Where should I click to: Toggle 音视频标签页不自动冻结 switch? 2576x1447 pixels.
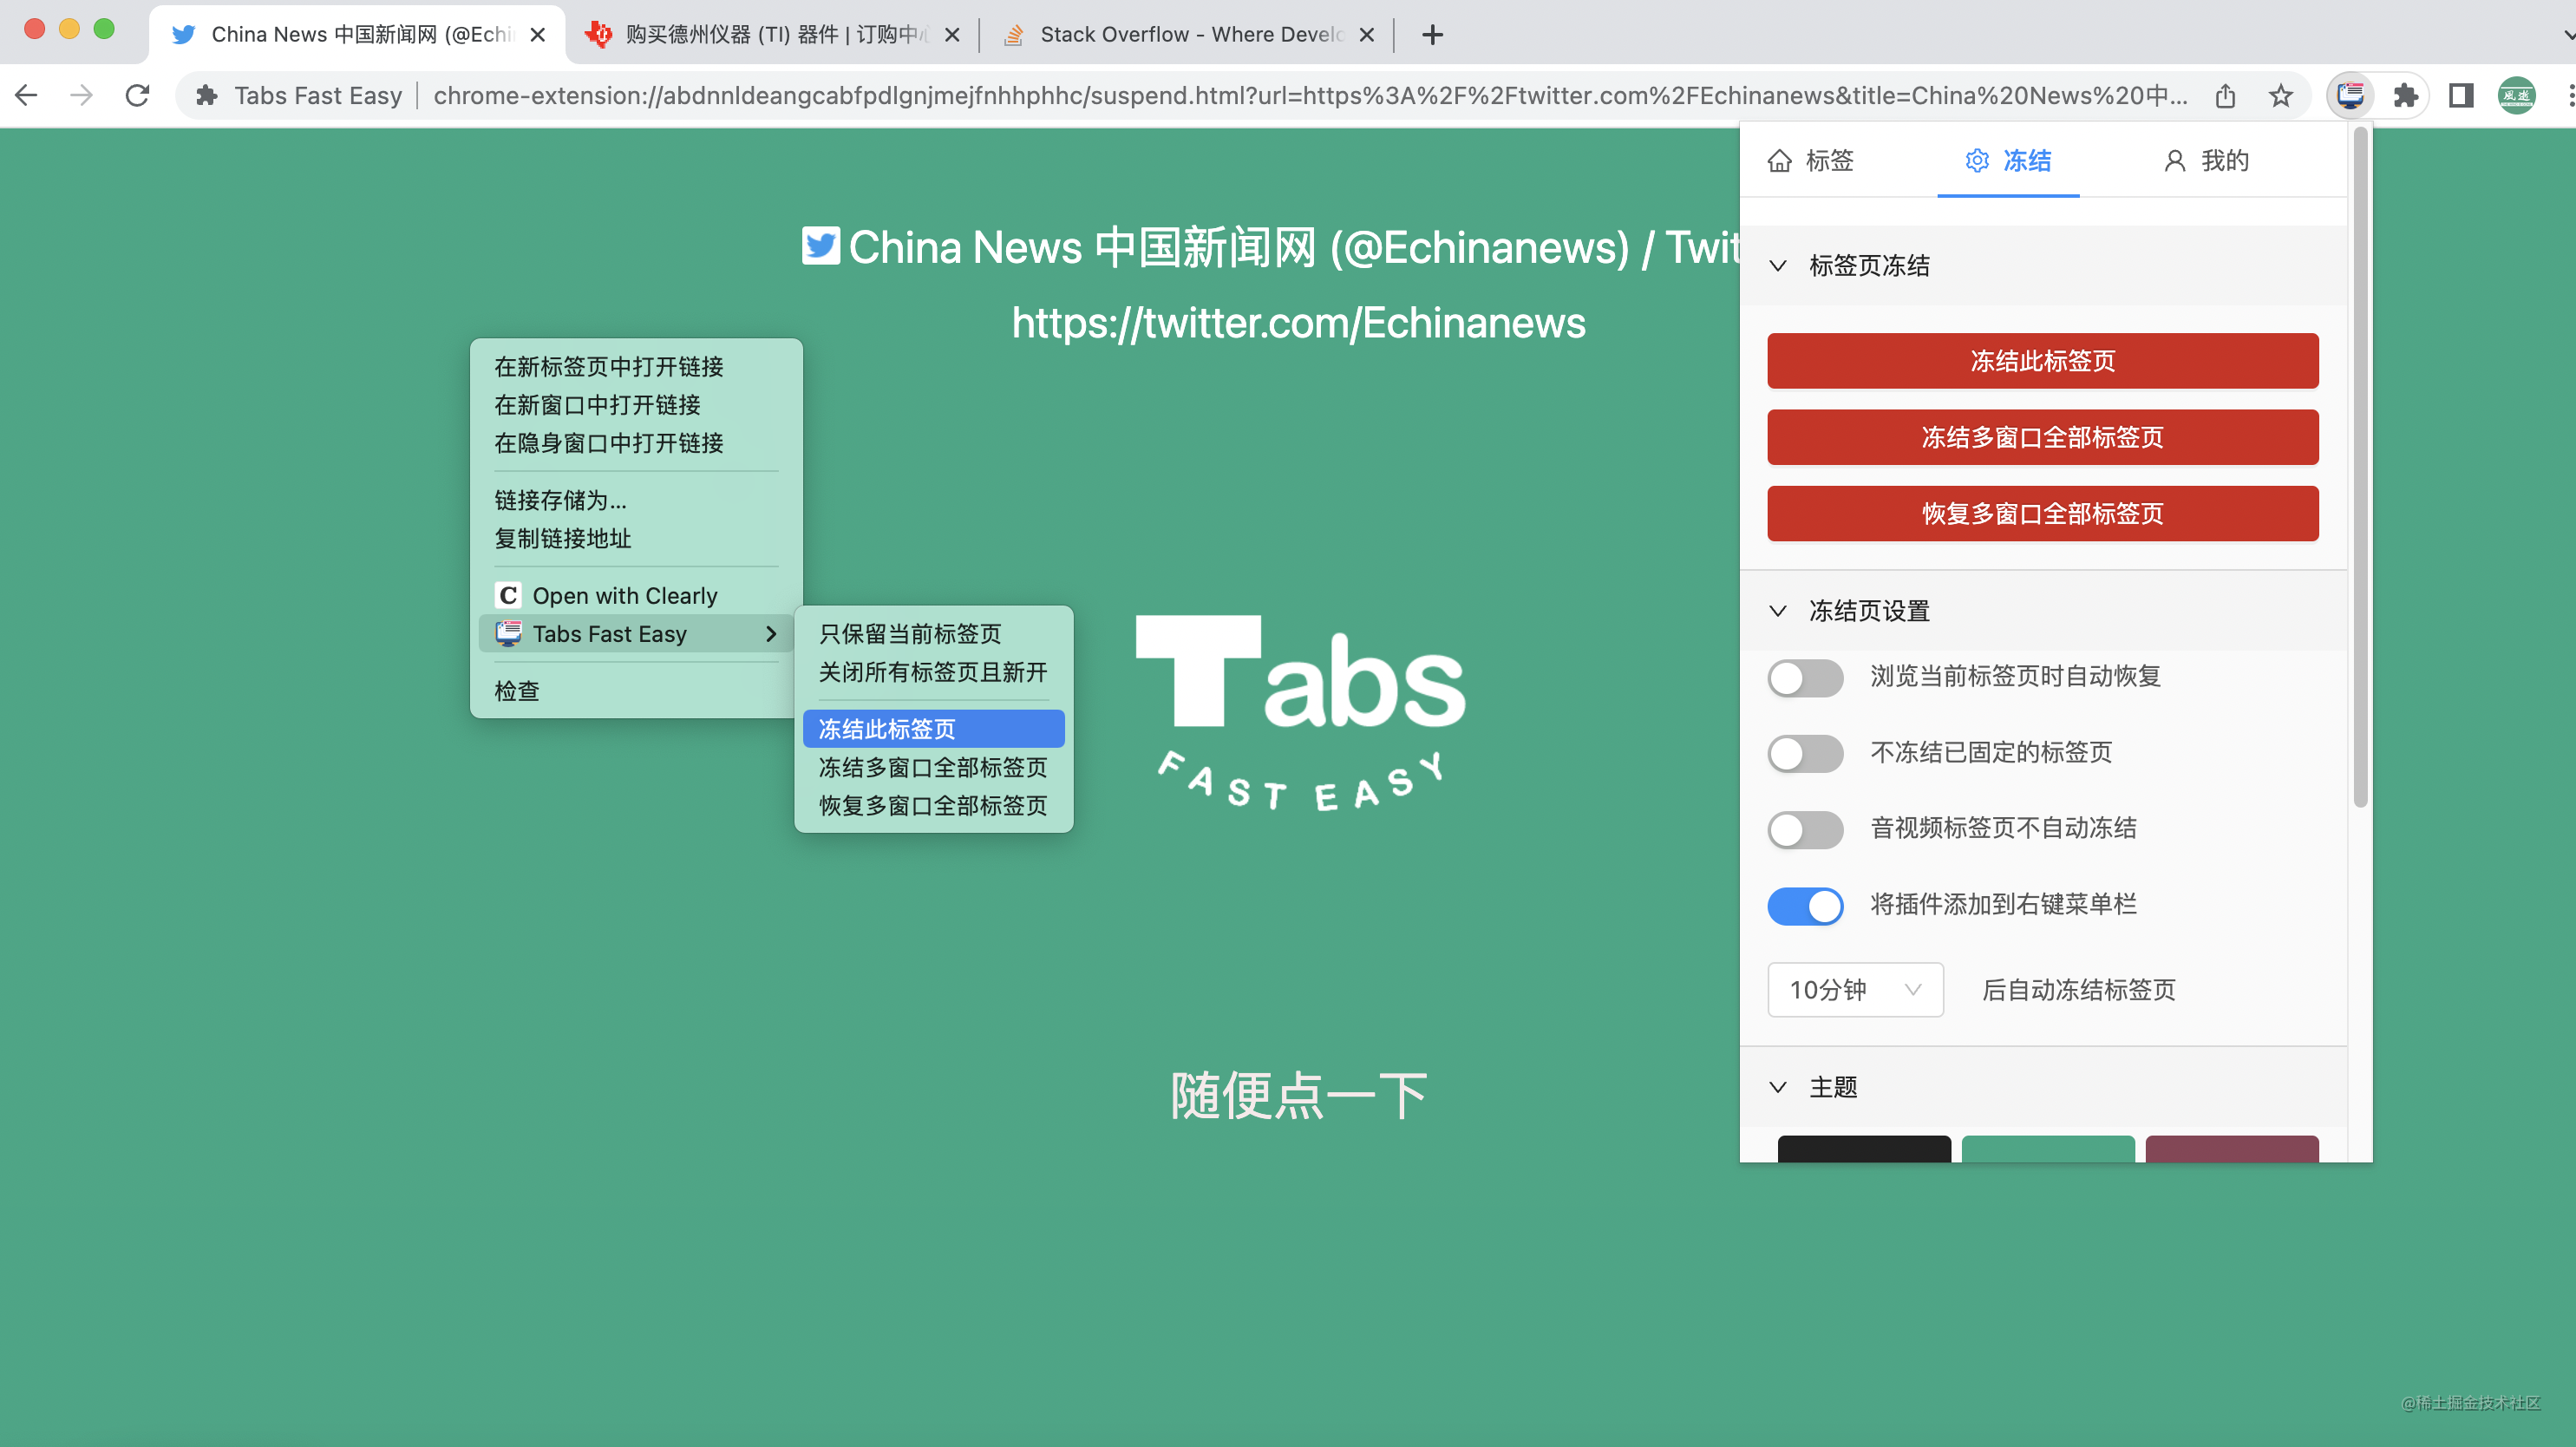click(x=1805, y=829)
